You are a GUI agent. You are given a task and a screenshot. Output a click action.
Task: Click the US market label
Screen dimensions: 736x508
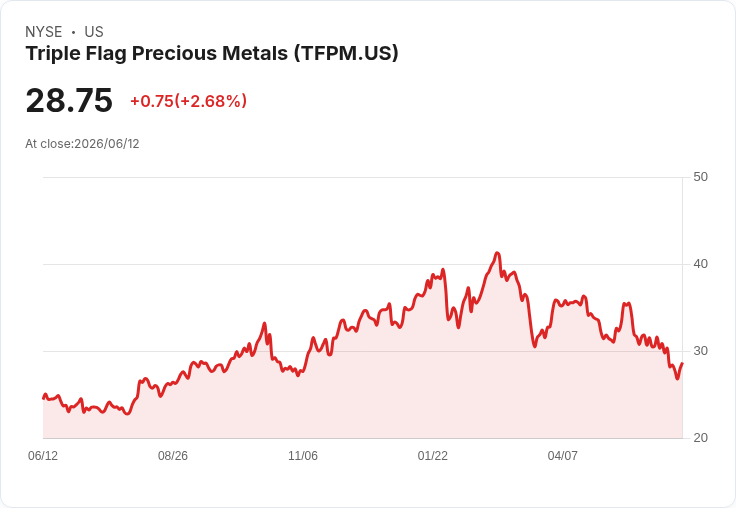94,32
